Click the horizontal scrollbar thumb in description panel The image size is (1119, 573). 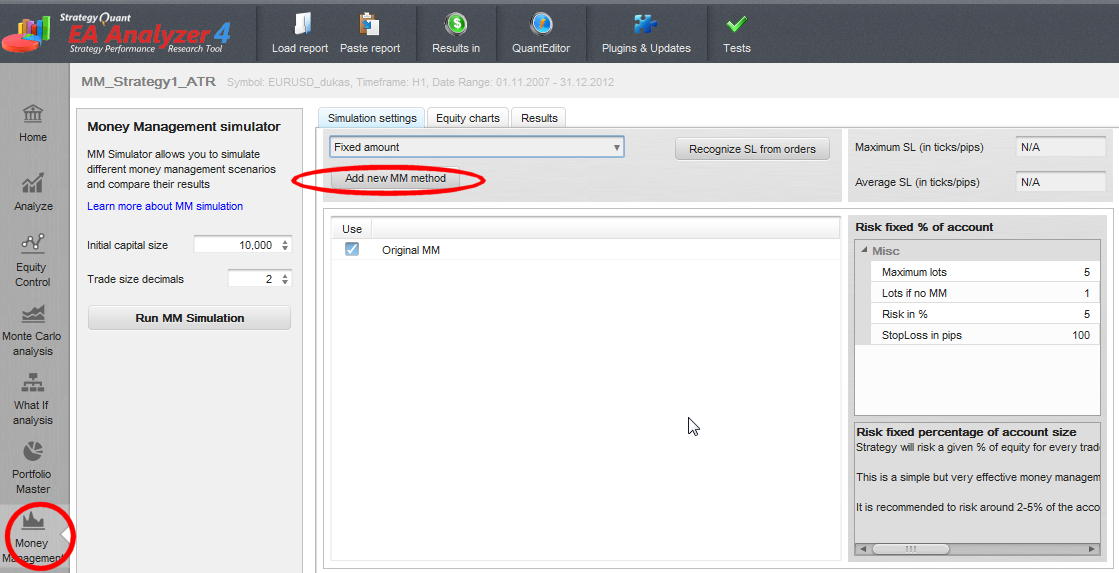pos(911,549)
